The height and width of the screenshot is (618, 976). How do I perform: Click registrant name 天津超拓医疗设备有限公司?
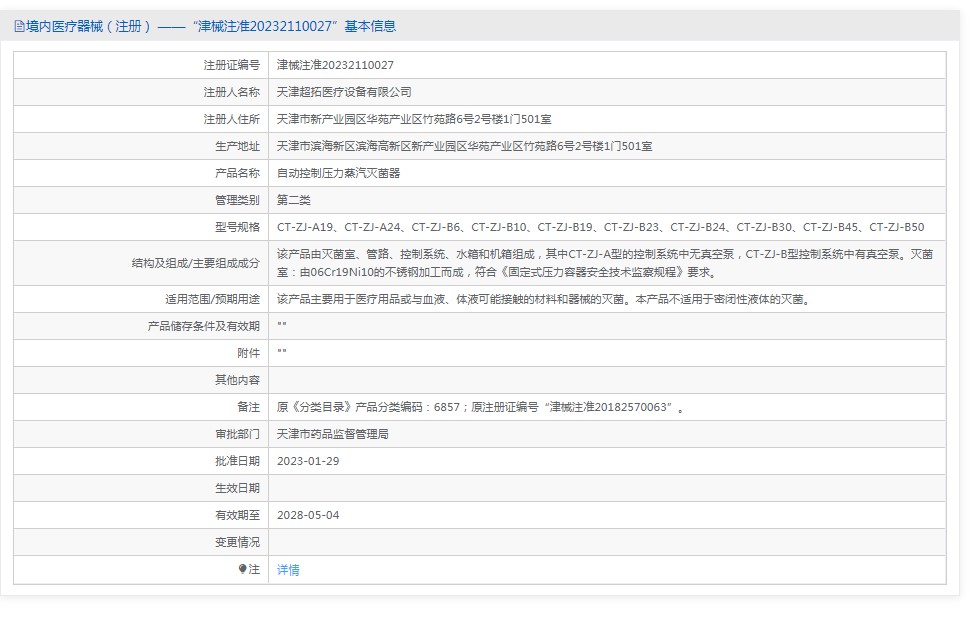click(x=344, y=92)
